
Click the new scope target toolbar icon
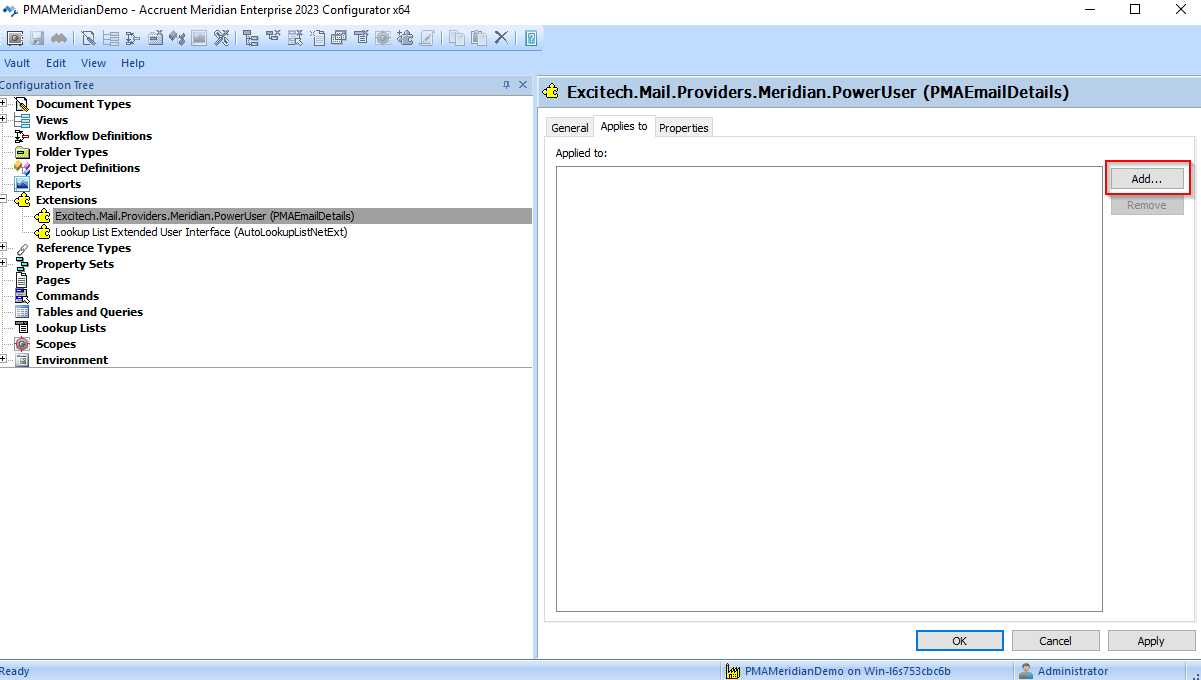tap(383, 38)
